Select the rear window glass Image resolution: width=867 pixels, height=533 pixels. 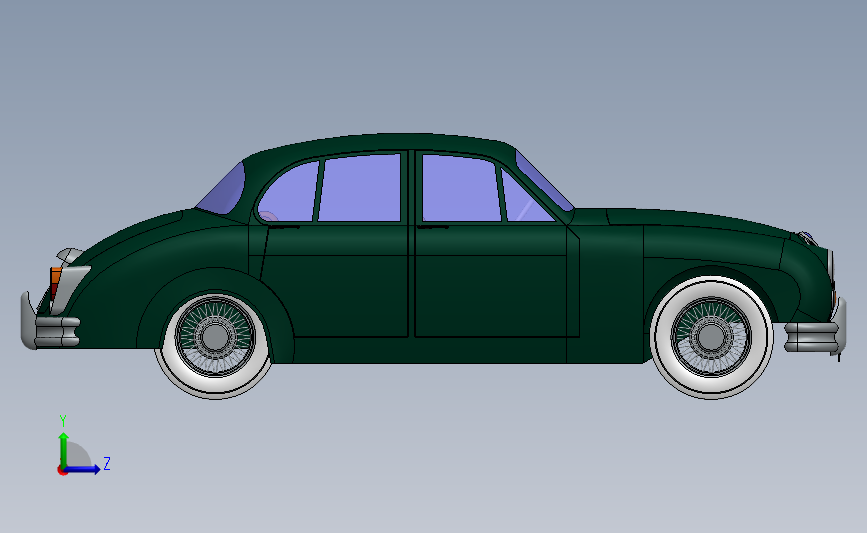click(x=223, y=191)
